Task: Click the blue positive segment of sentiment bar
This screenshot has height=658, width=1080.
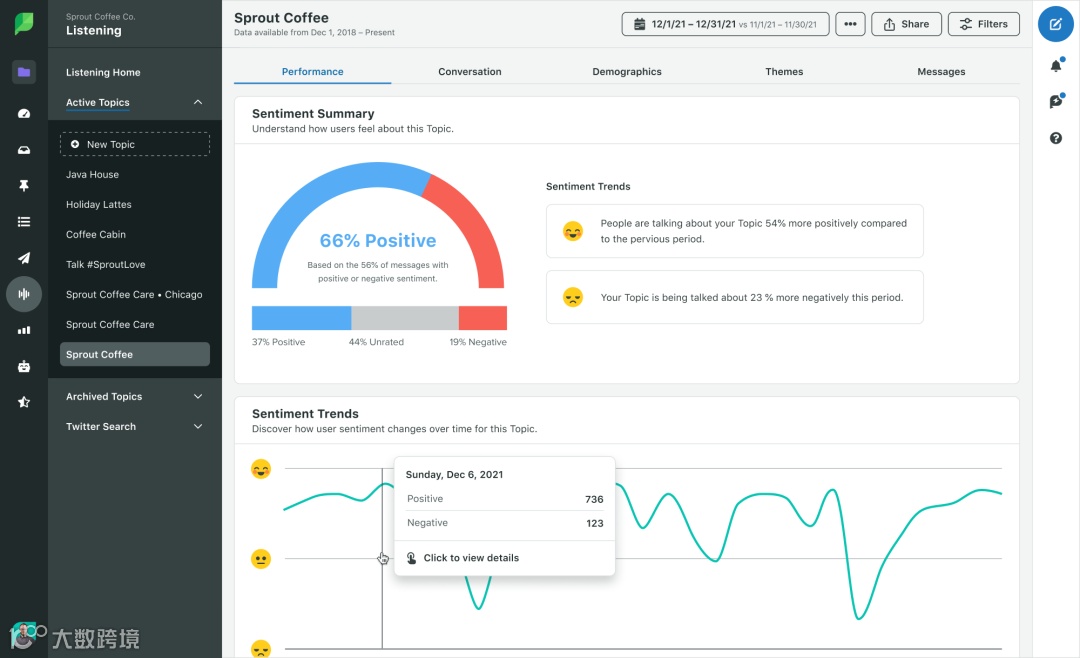Action: (x=302, y=318)
